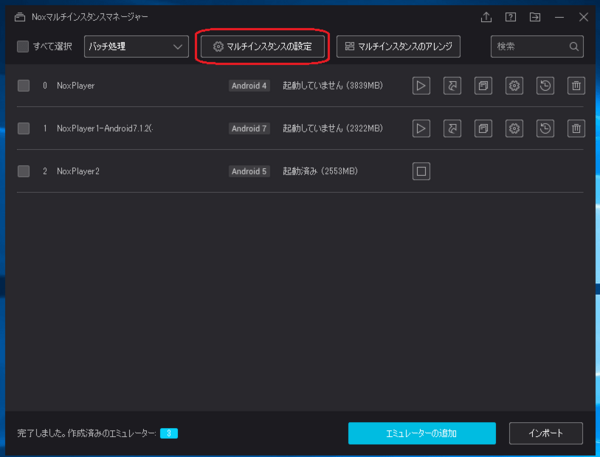
Task: Click the Nox manager logo icon
Action: (20, 17)
